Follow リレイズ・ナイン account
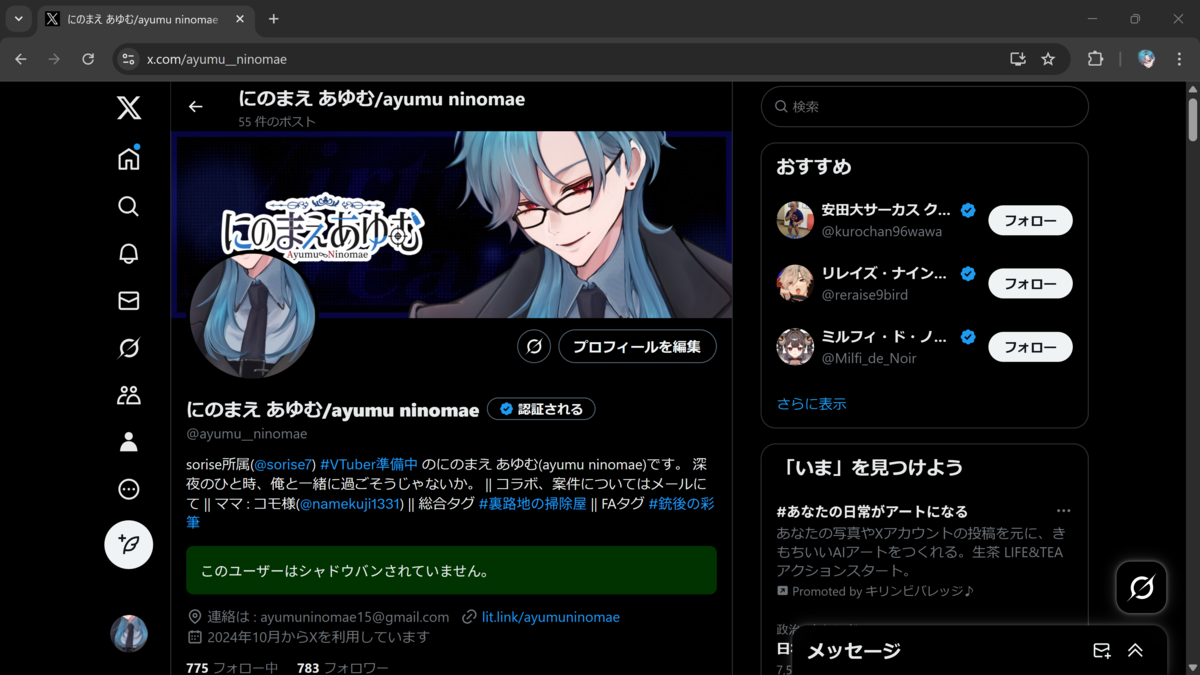The image size is (1200, 675). pyautogui.click(x=1030, y=284)
